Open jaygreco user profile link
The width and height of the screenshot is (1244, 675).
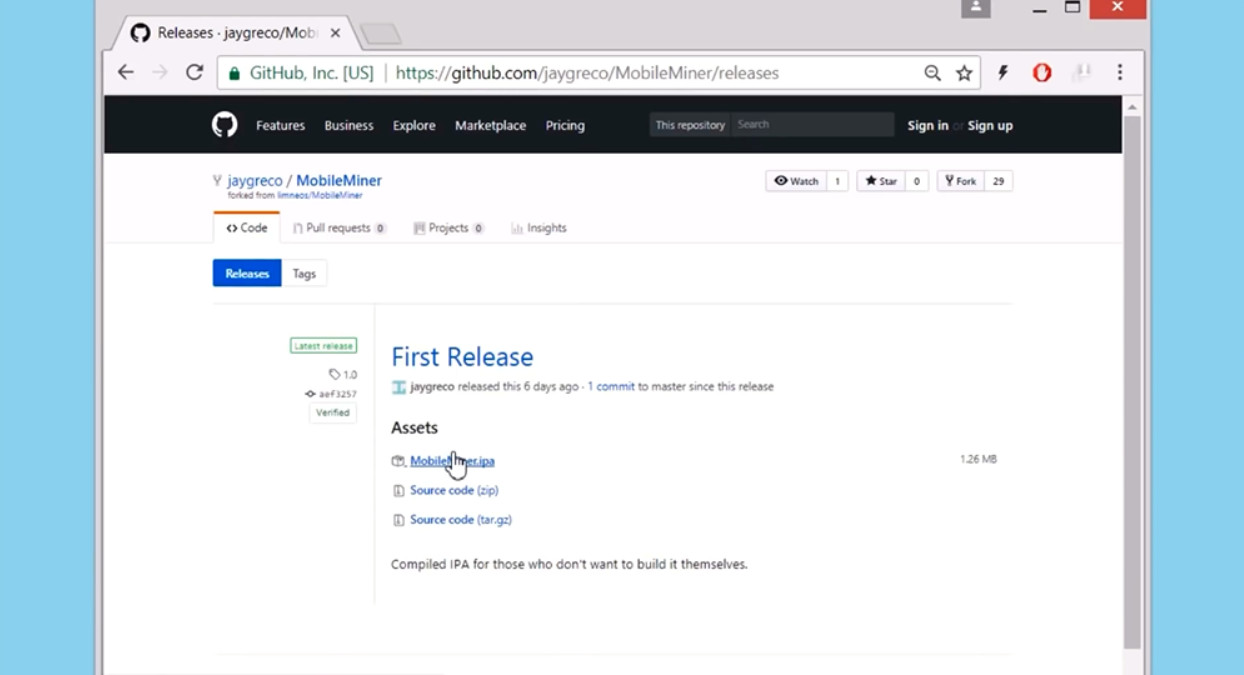[255, 181]
